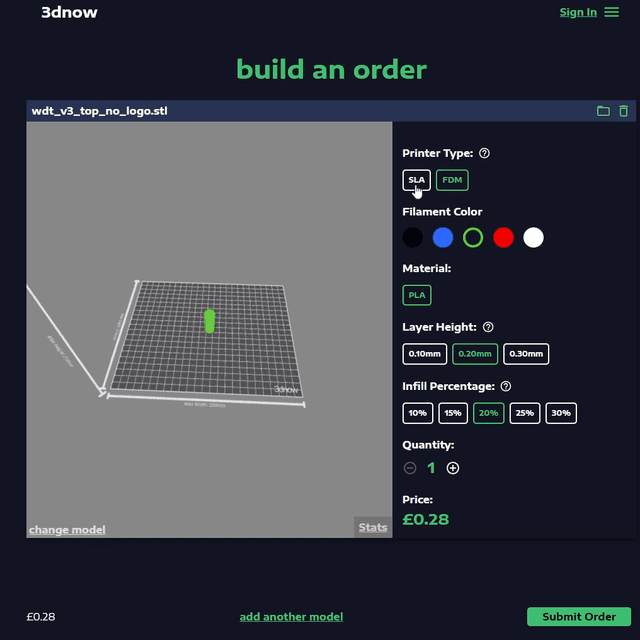Open the Stats panel in viewer

tap(373, 527)
